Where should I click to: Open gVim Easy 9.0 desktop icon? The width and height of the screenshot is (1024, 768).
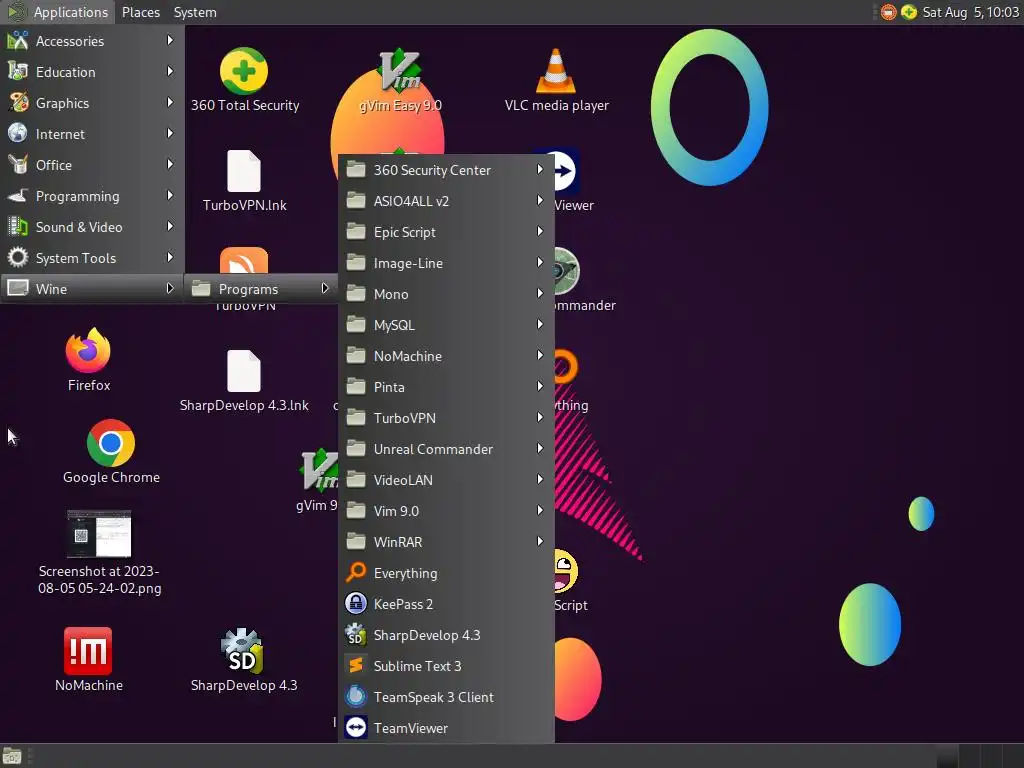coord(400,71)
